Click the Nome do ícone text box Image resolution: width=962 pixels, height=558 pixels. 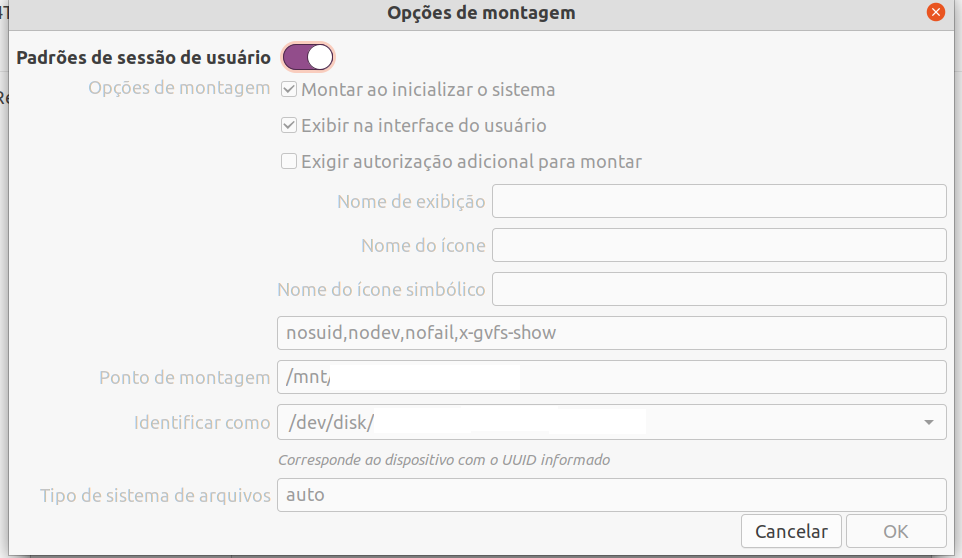coord(719,245)
